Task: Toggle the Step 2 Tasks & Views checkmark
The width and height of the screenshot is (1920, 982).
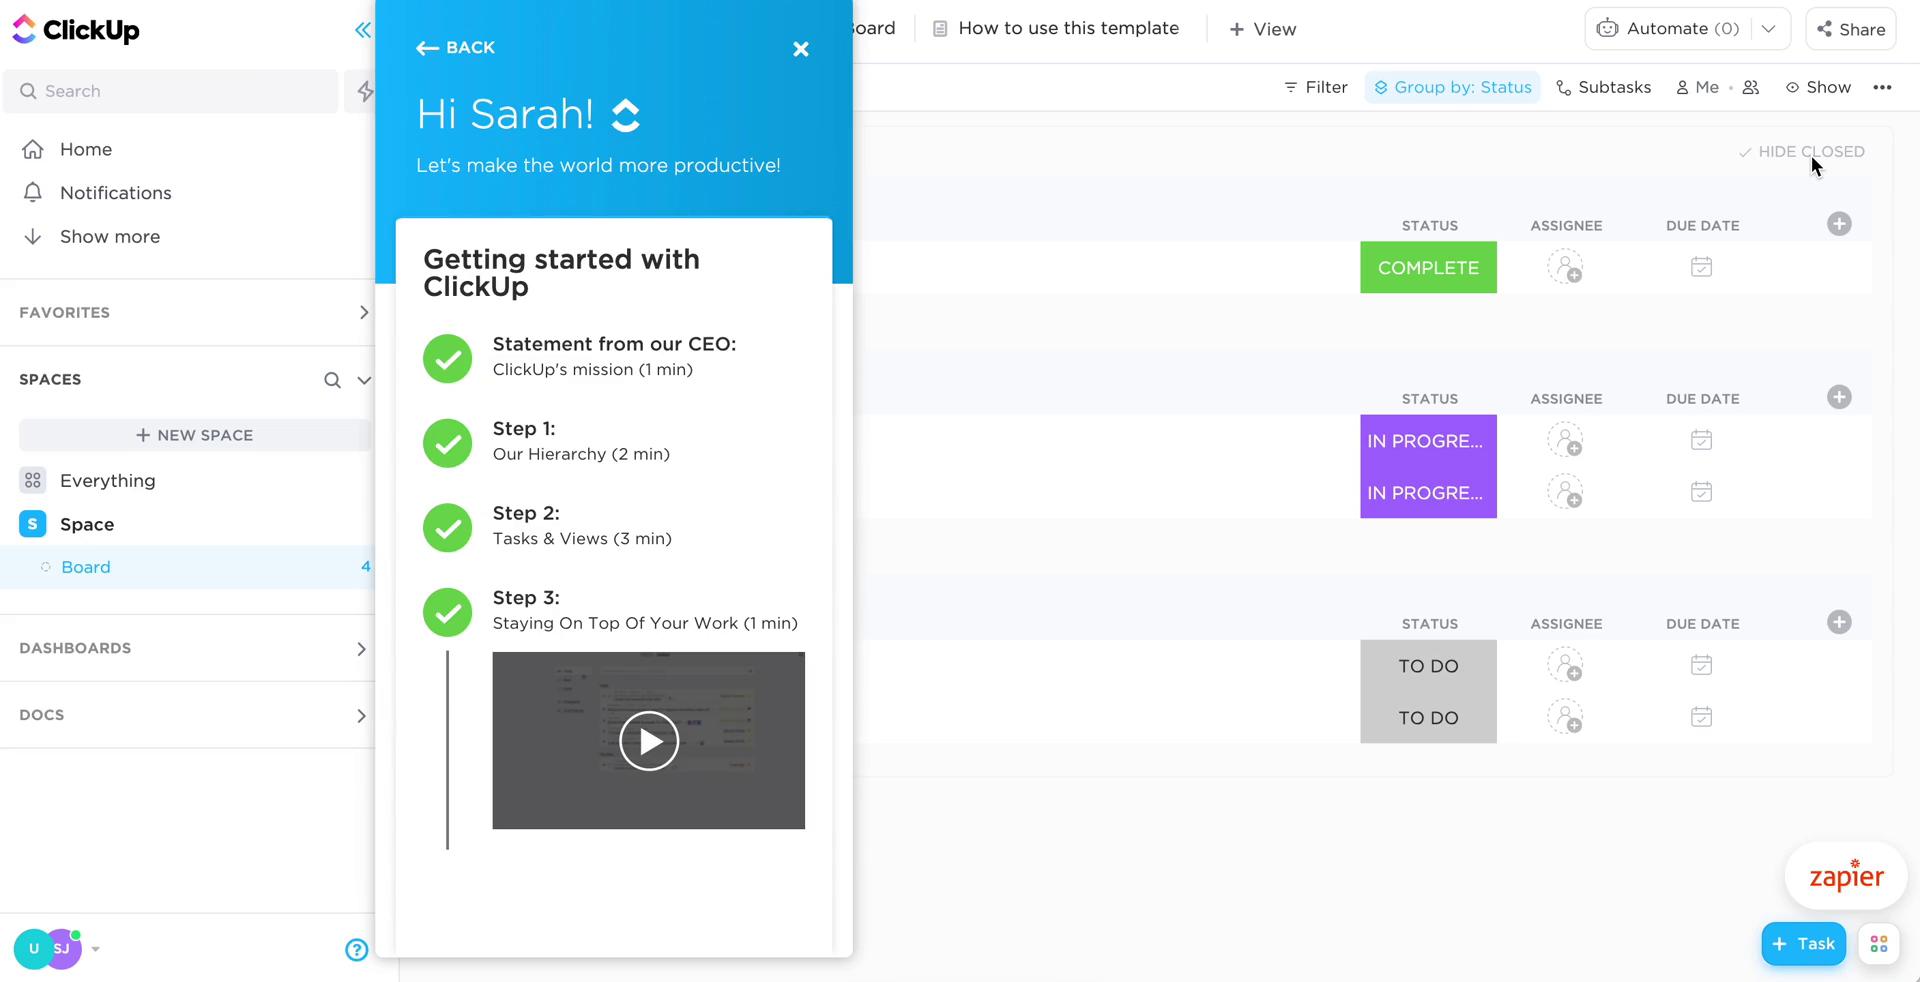Action: point(447,527)
